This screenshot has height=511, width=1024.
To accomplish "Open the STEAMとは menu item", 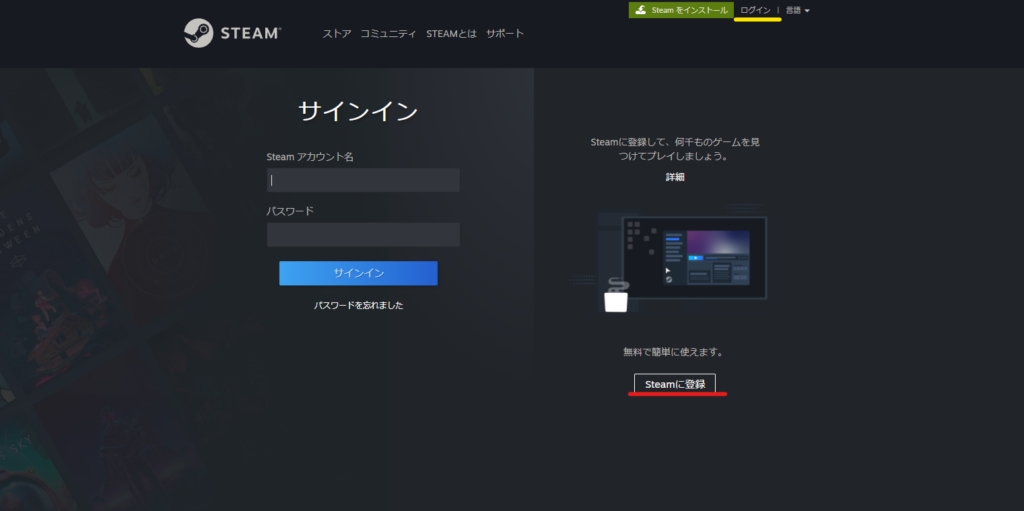I will coord(451,33).
